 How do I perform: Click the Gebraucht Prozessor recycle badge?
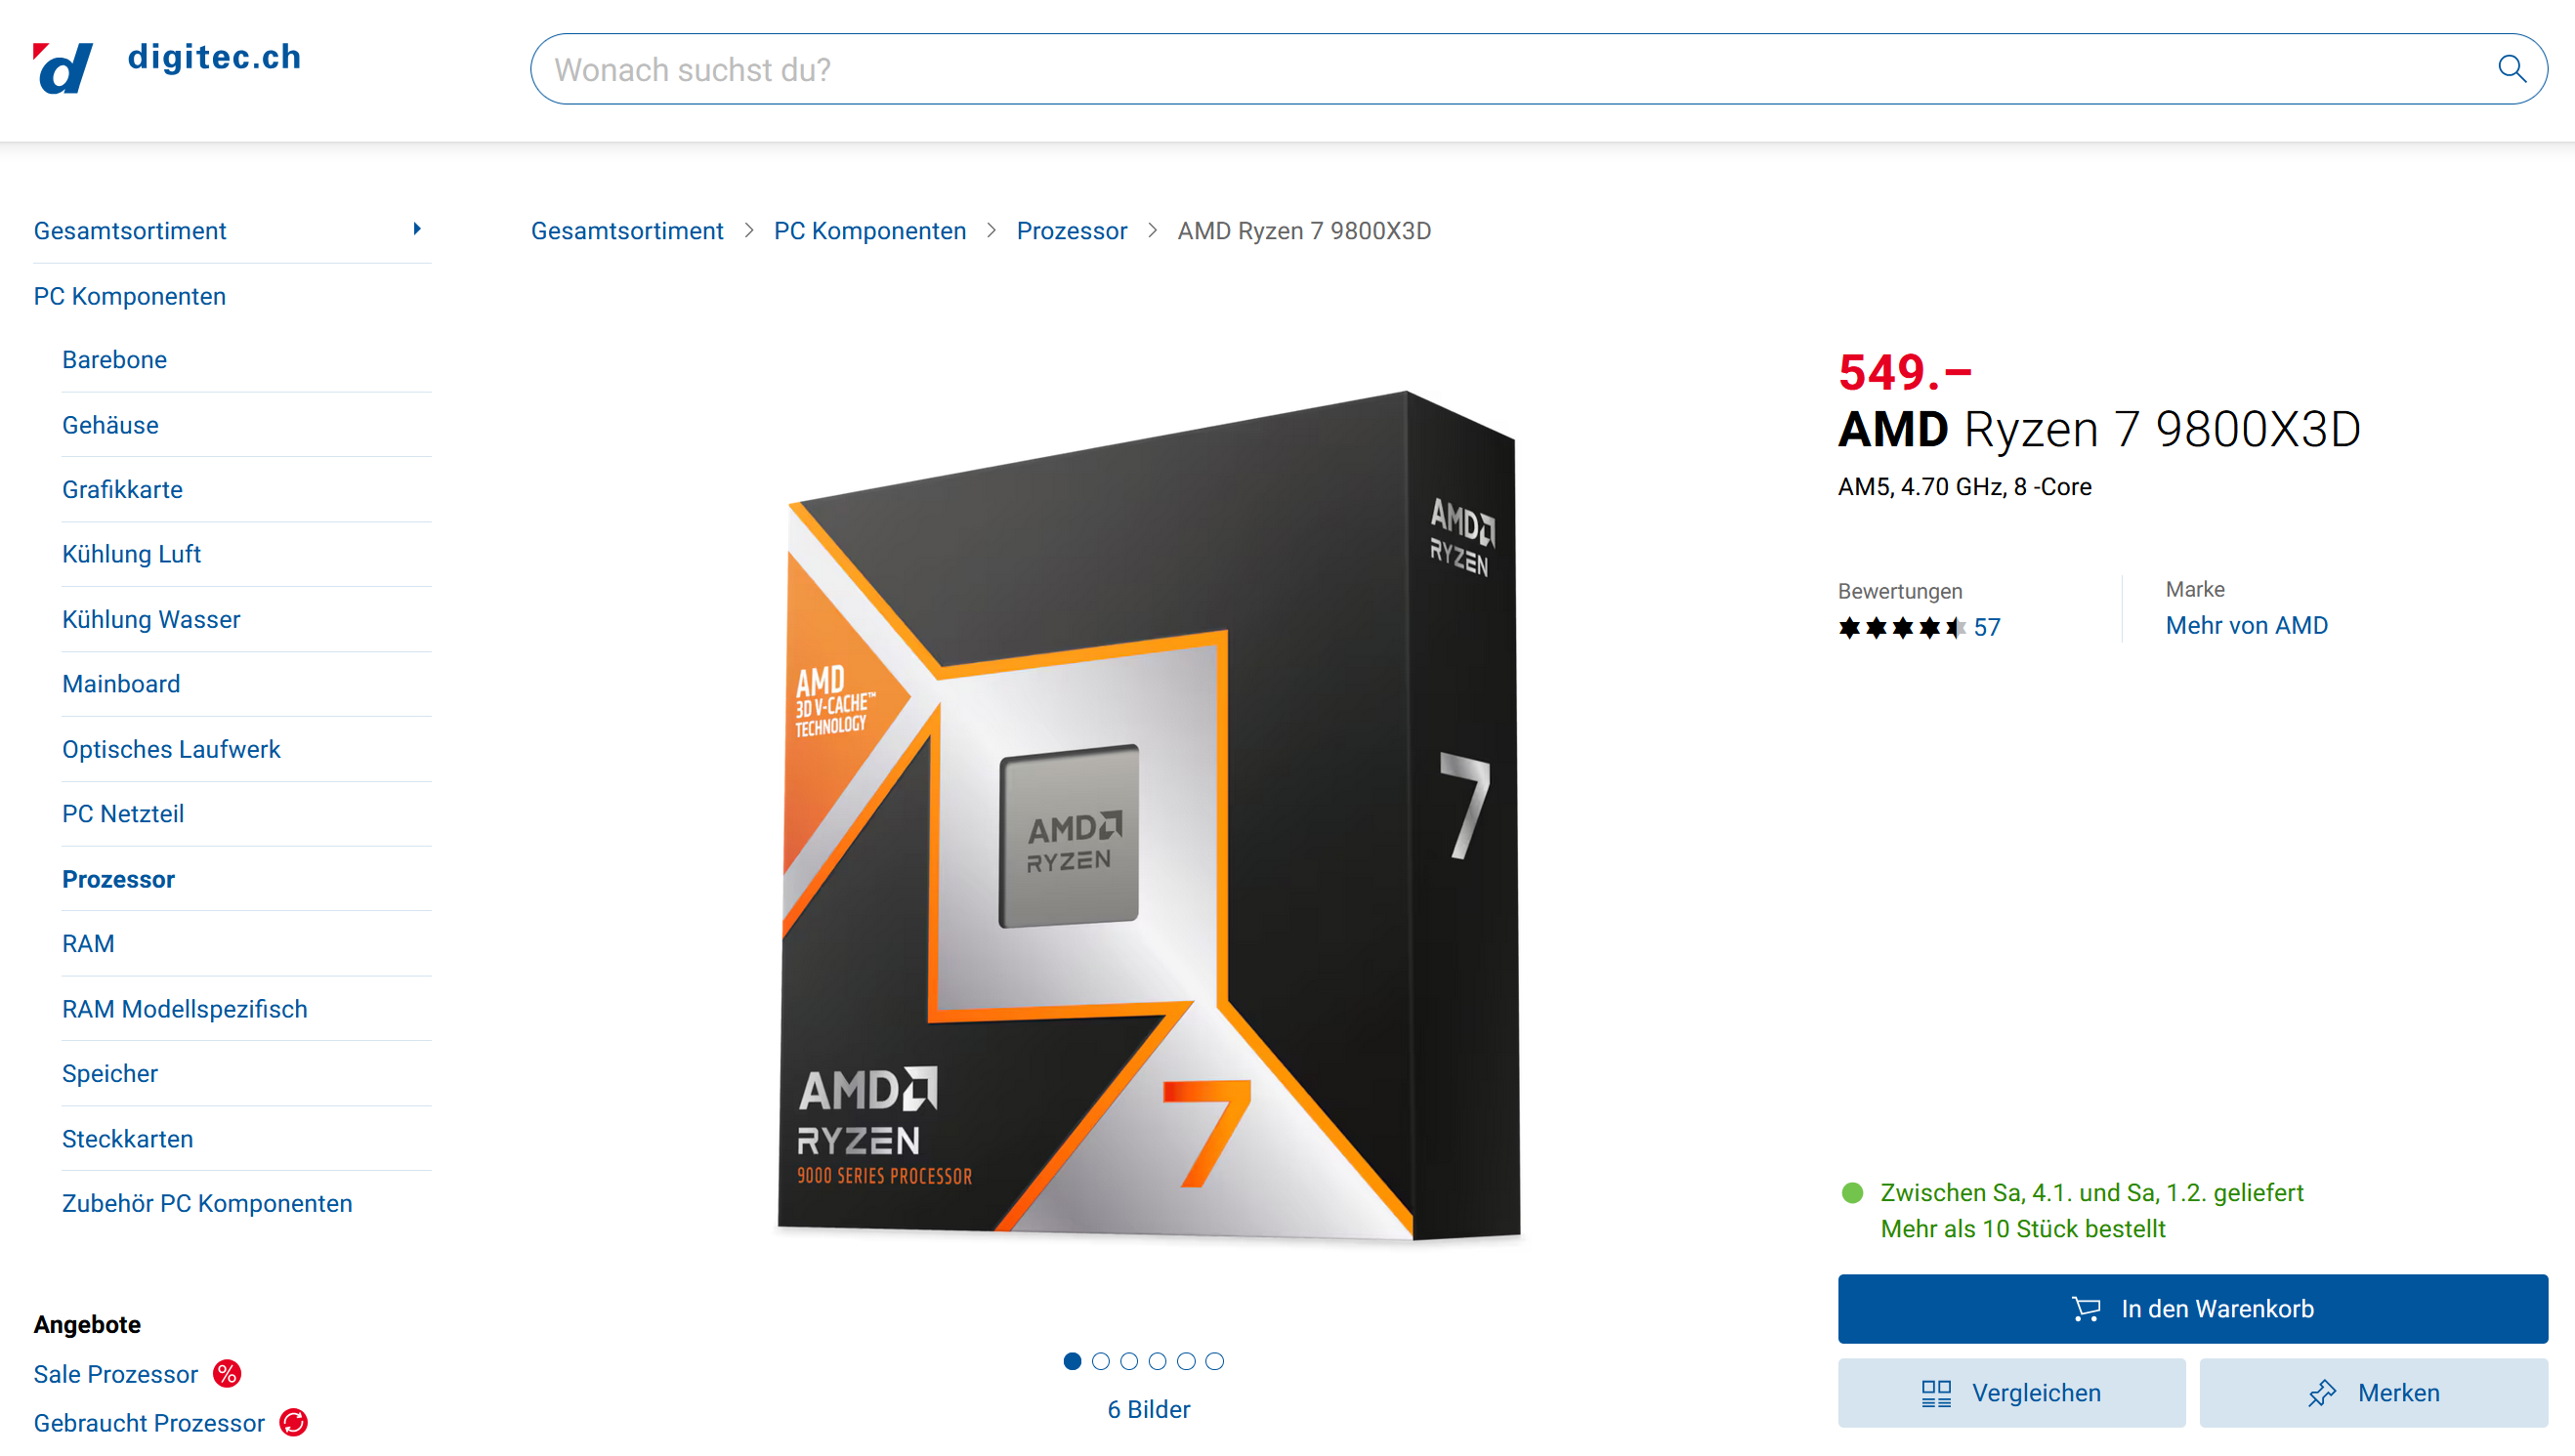pos(293,1422)
